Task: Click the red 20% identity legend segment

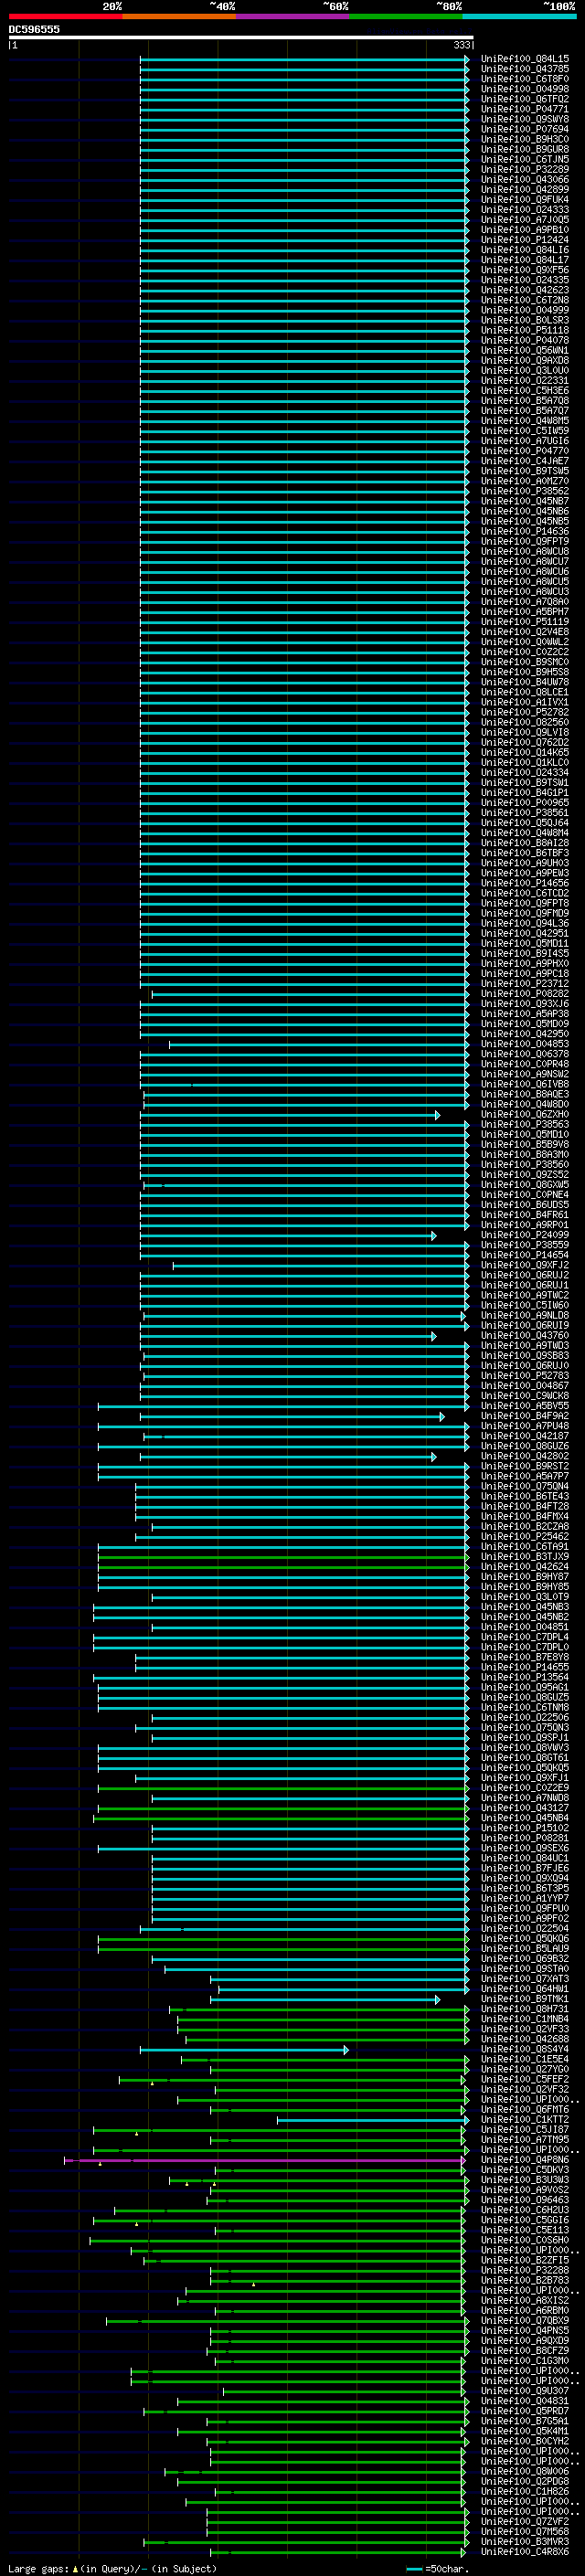Action: (65, 16)
